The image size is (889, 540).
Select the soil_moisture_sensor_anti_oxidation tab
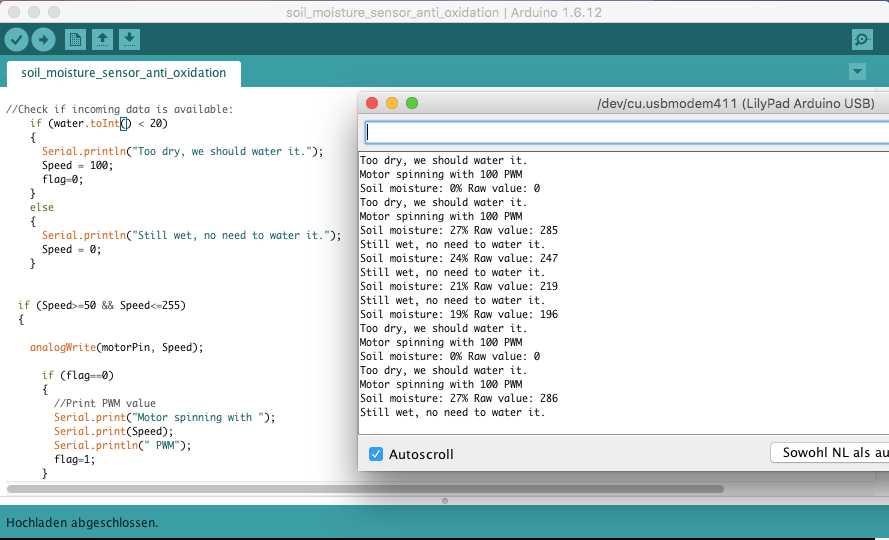124,73
